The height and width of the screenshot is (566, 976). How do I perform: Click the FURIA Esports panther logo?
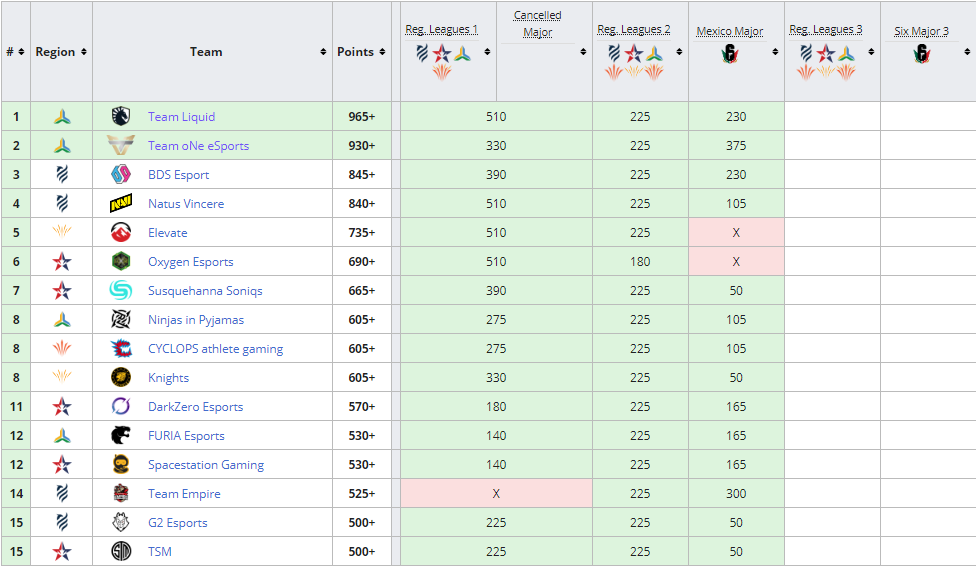(121, 435)
